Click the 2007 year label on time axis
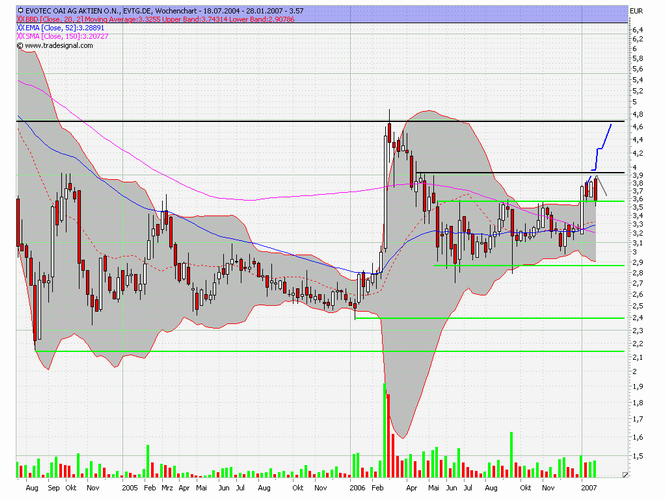This screenshot has height=499, width=666. click(x=589, y=488)
